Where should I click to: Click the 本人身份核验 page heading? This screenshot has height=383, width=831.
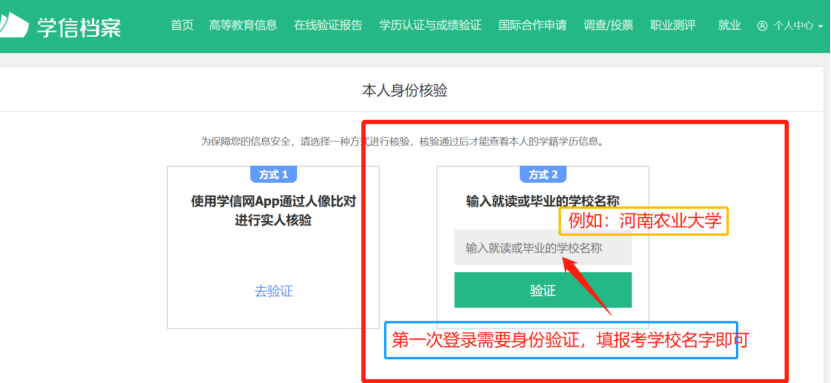point(404,91)
